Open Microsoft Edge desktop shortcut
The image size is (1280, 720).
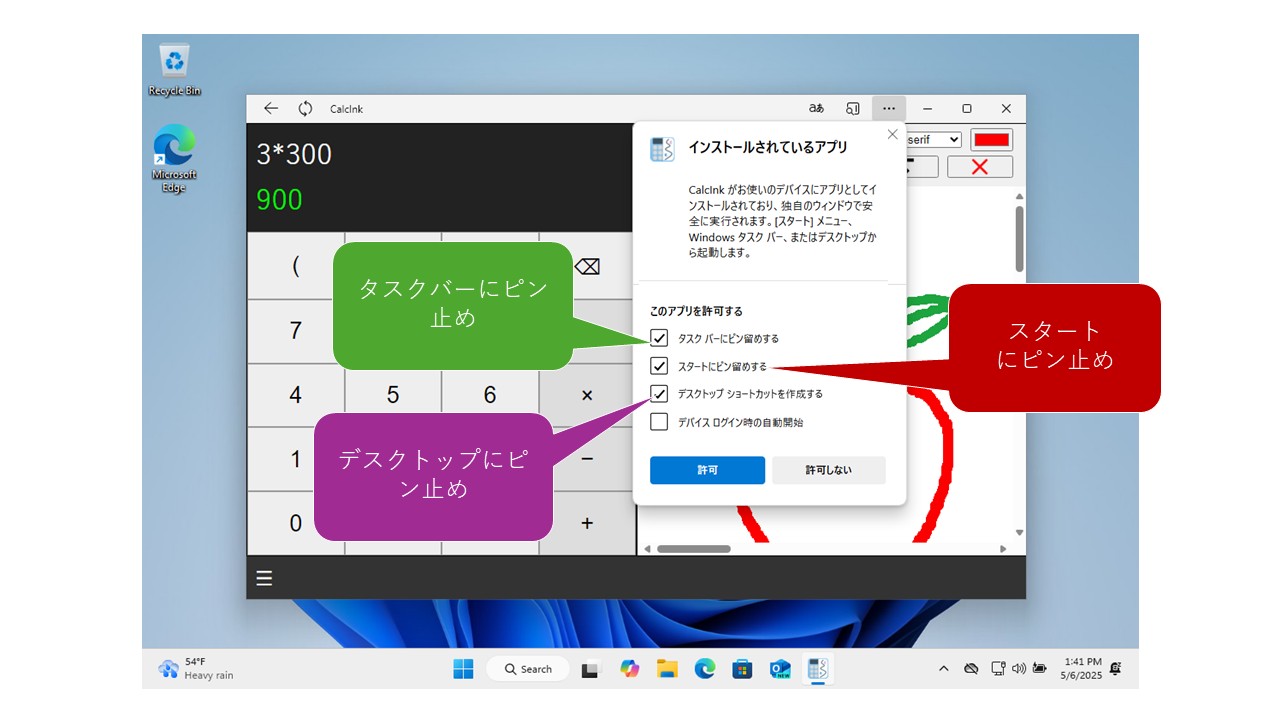[174, 159]
